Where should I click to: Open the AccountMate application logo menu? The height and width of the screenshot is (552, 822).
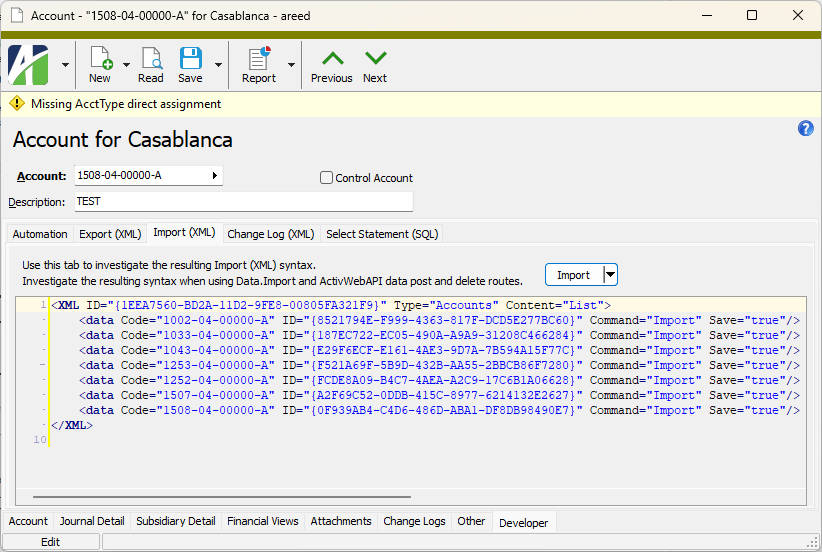28,65
